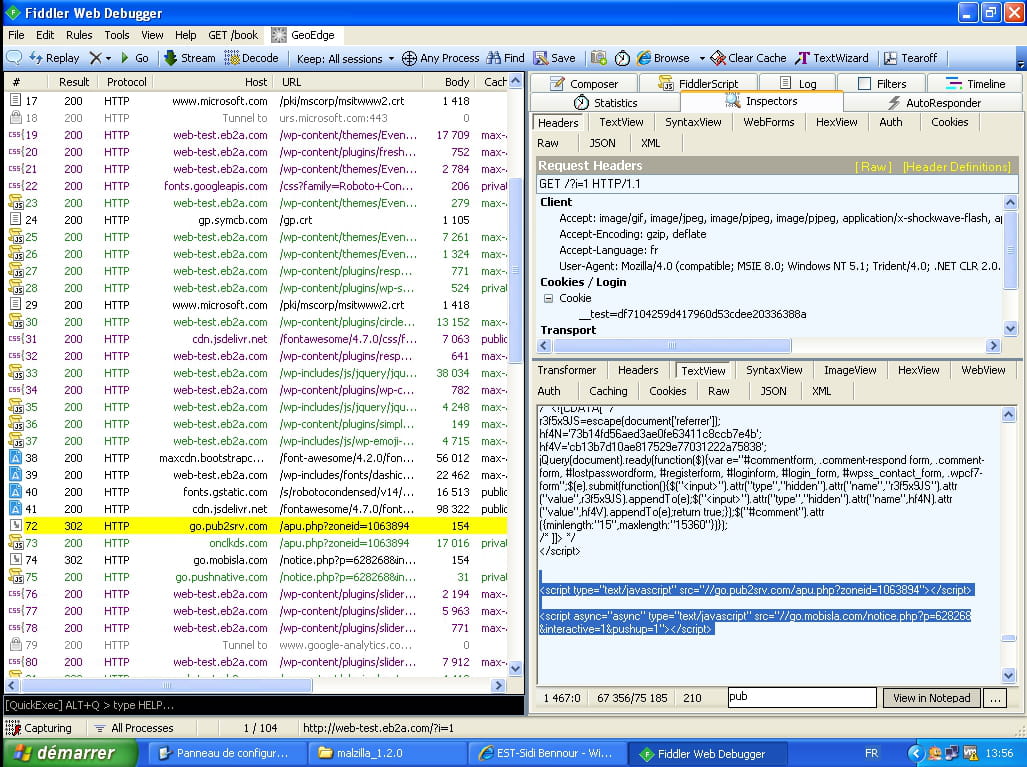Select session 72 redirect icon

coord(16,525)
